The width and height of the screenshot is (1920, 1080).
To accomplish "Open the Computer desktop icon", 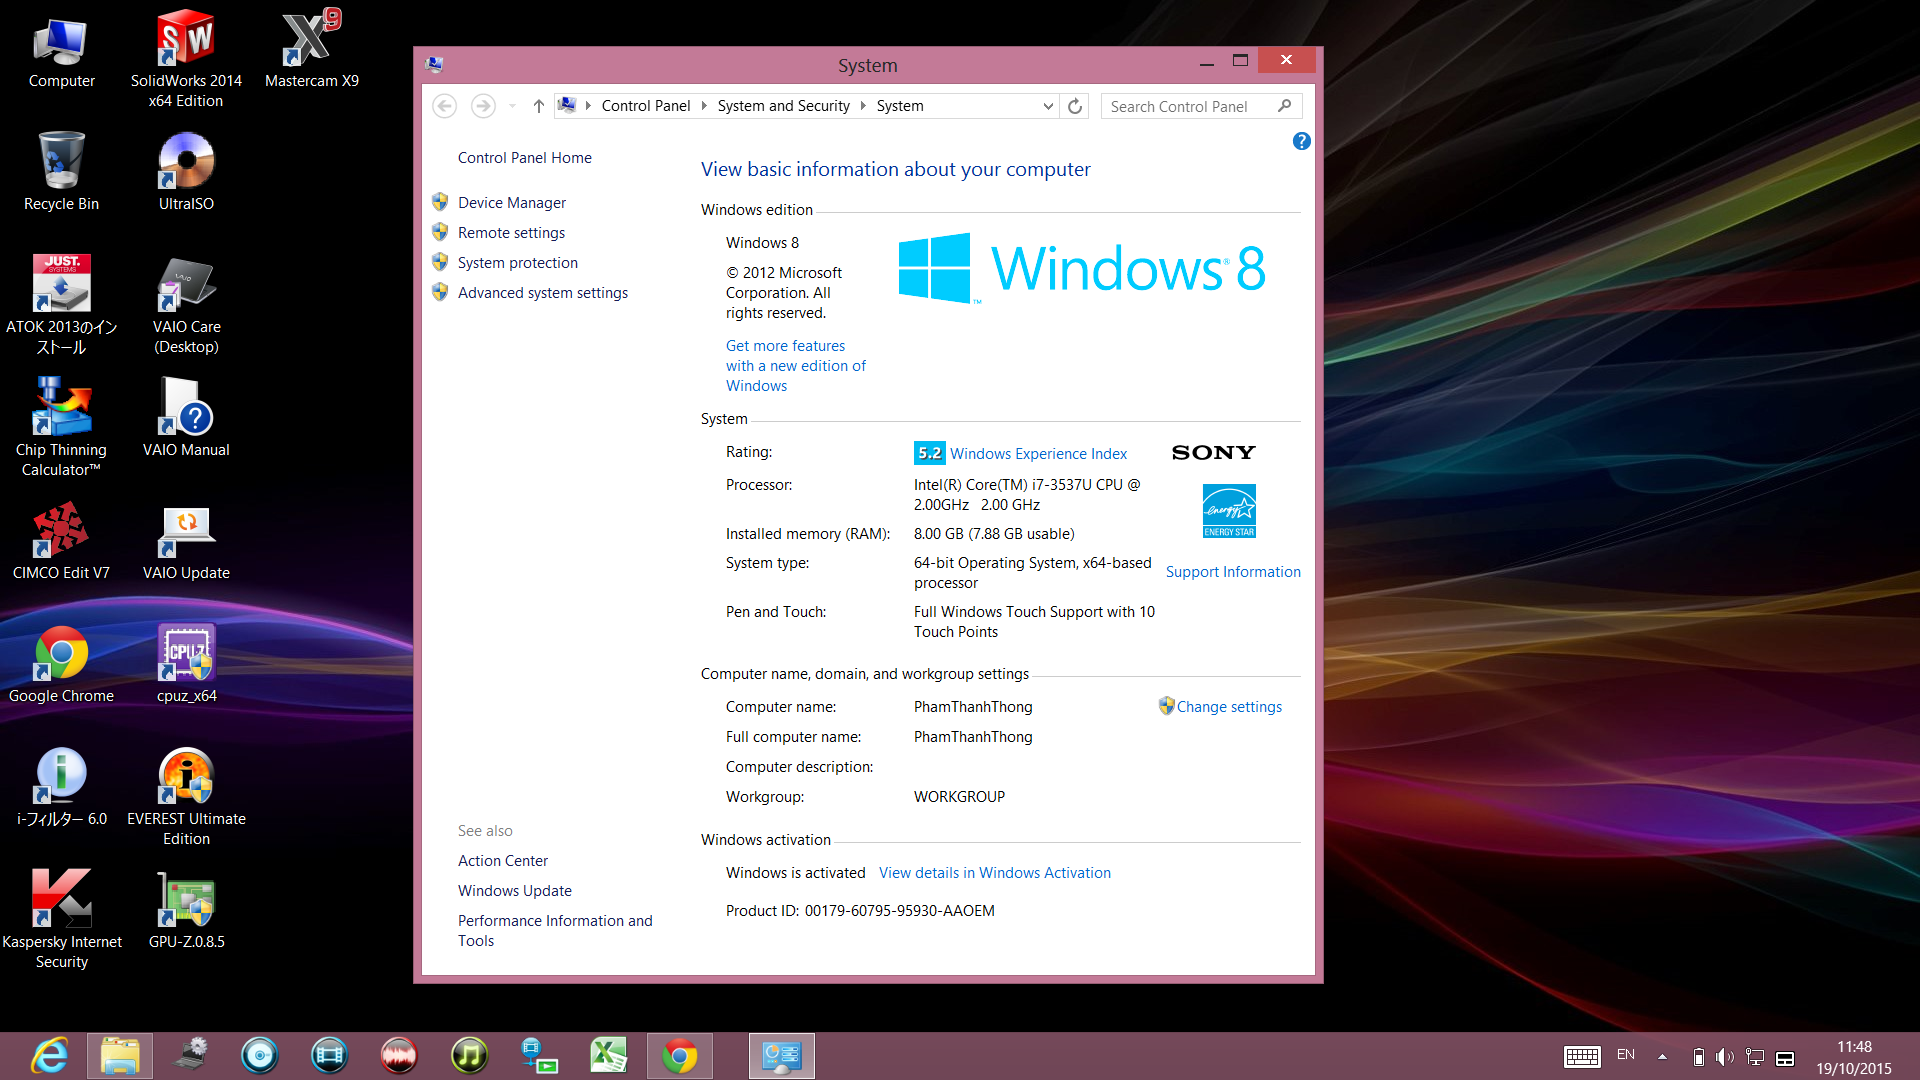I will [61, 53].
